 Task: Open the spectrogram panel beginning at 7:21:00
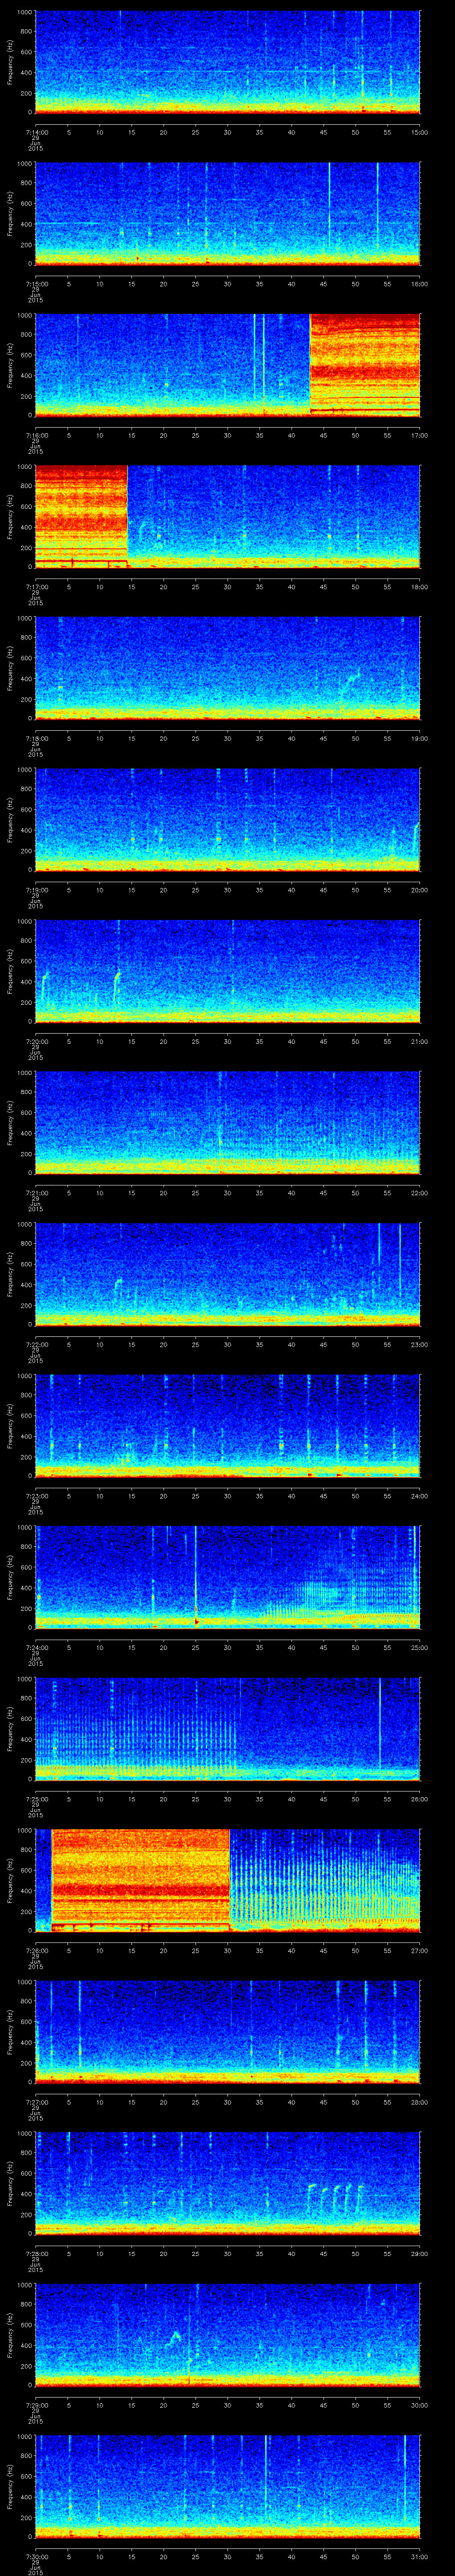click(227, 1122)
